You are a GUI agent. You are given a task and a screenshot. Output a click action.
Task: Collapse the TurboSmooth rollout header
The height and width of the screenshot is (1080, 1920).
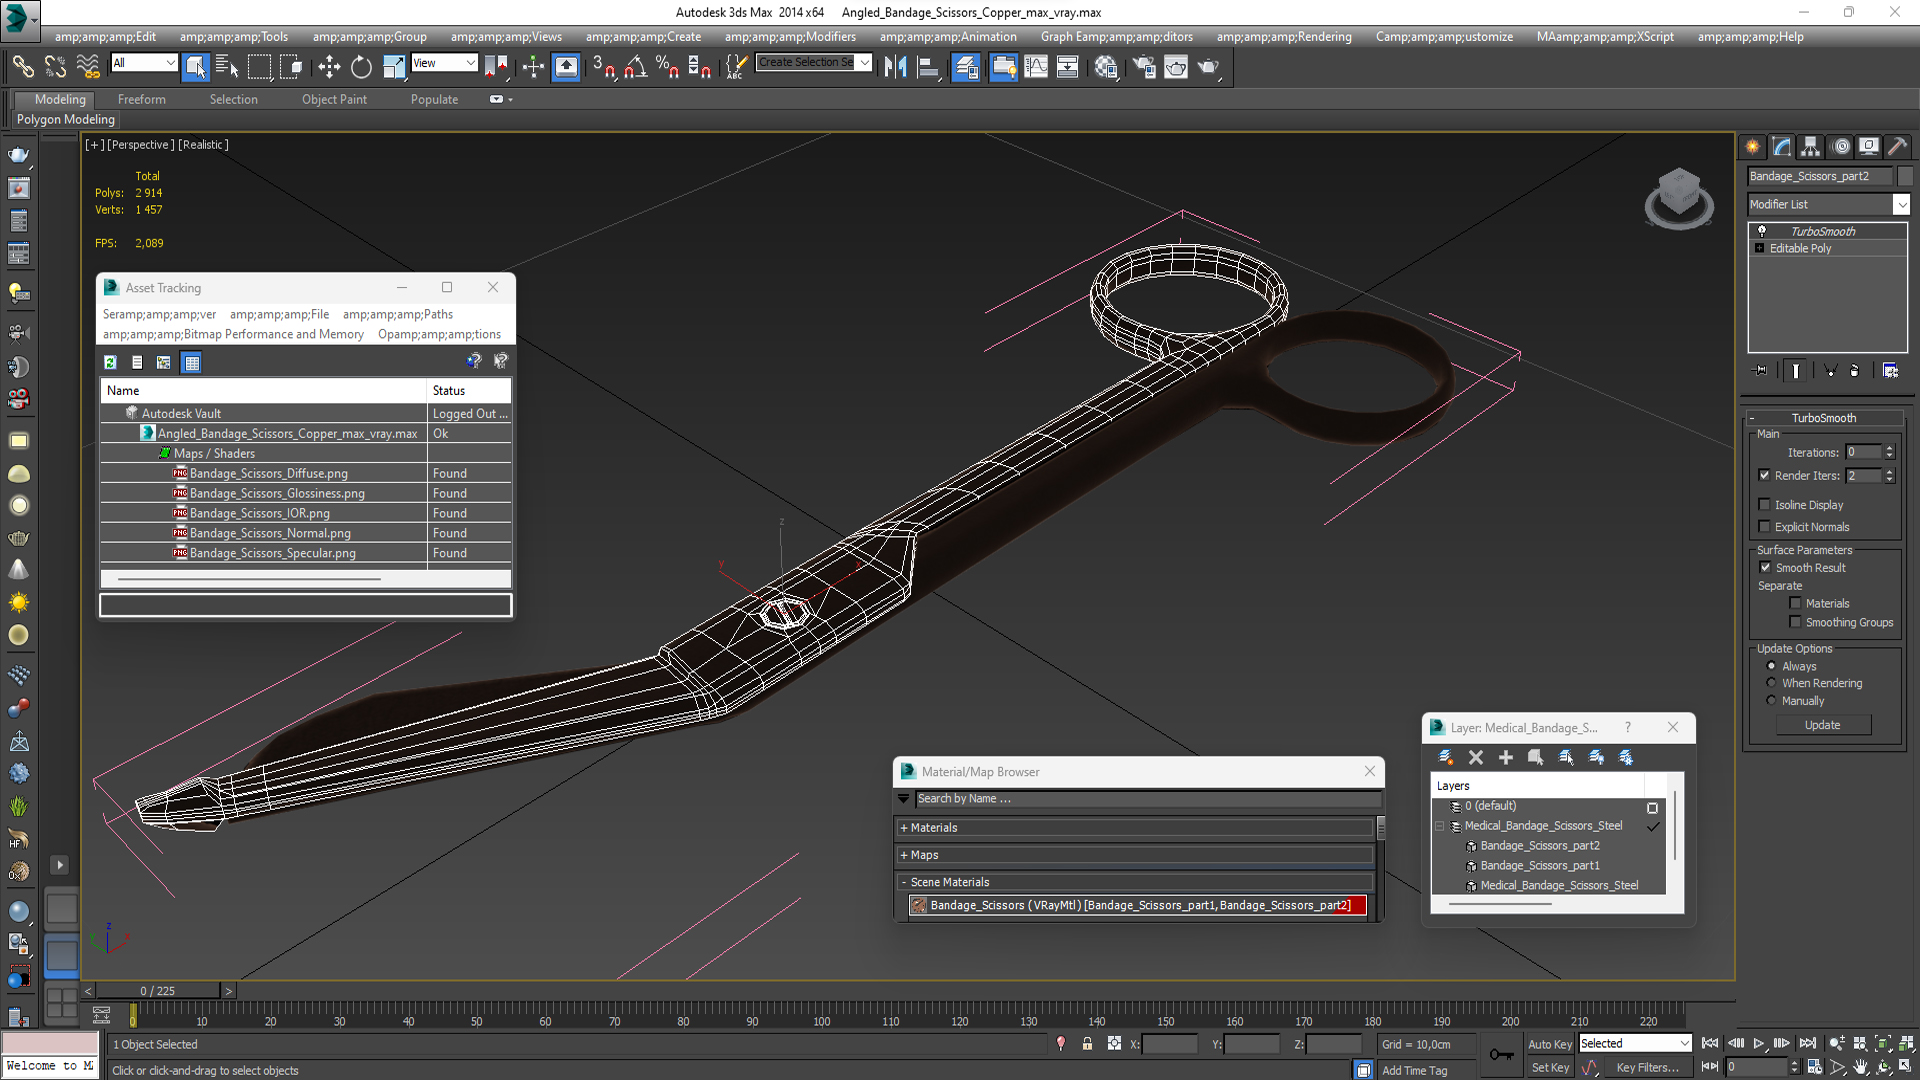(x=1823, y=418)
